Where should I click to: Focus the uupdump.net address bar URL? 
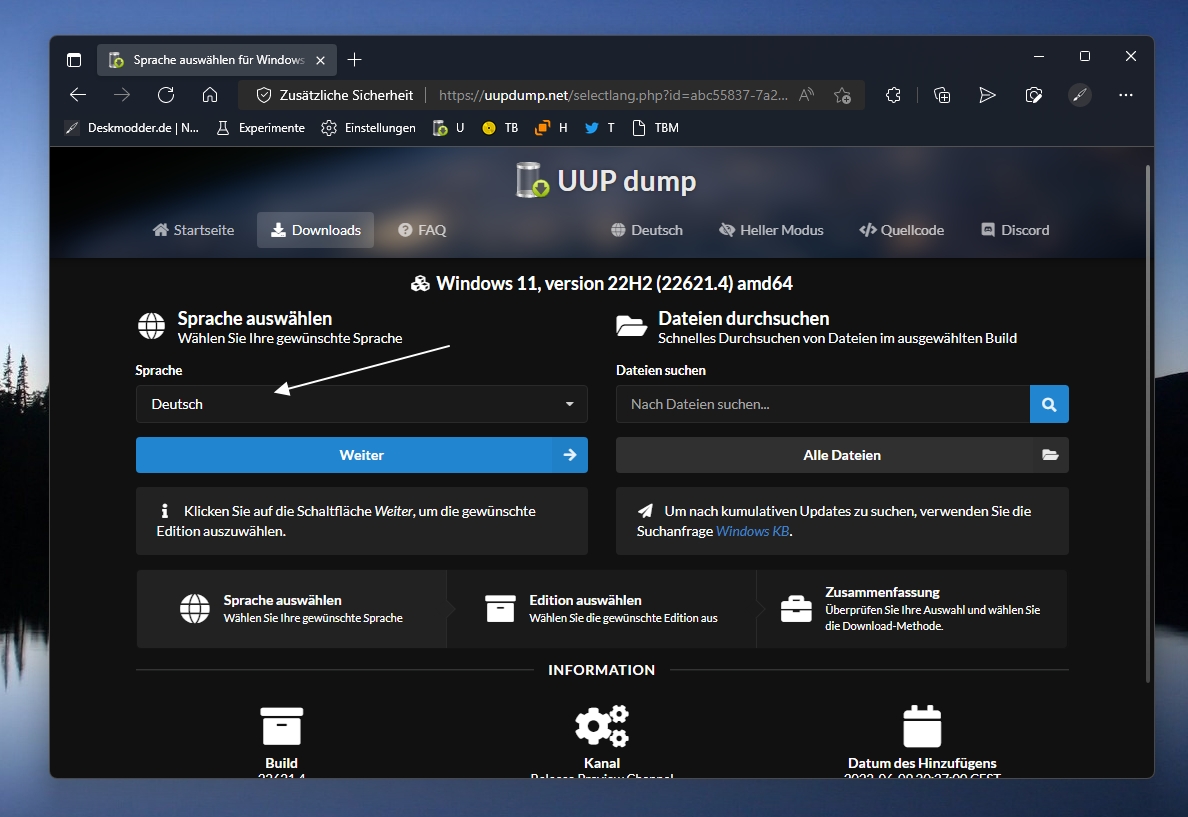tap(613, 95)
